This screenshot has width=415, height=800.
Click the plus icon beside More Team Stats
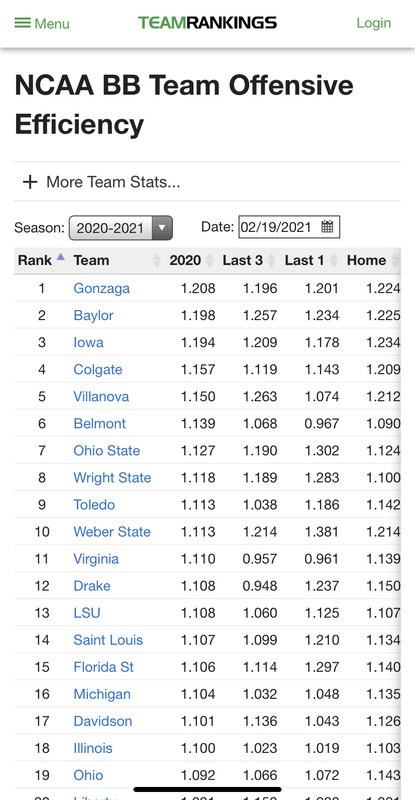pyautogui.click(x=30, y=182)
